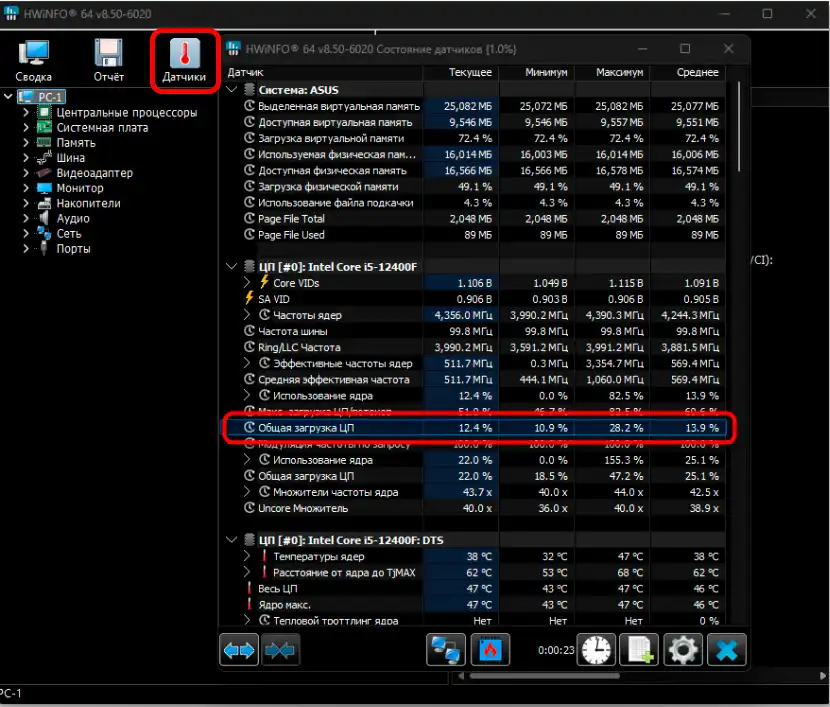The width and height of the screenshot is (830, 707).
Task: Expand the Core VIDs sensor row
Action: point(247,283)
